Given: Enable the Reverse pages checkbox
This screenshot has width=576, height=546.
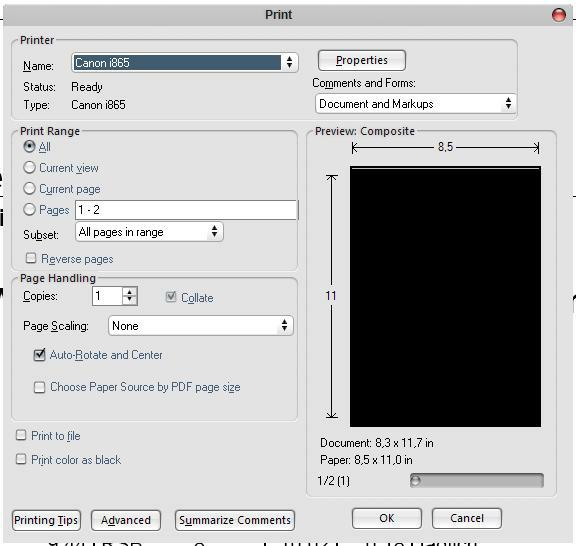Looking at the screenshot, I should pyautogui.click(x=31, y=258).
